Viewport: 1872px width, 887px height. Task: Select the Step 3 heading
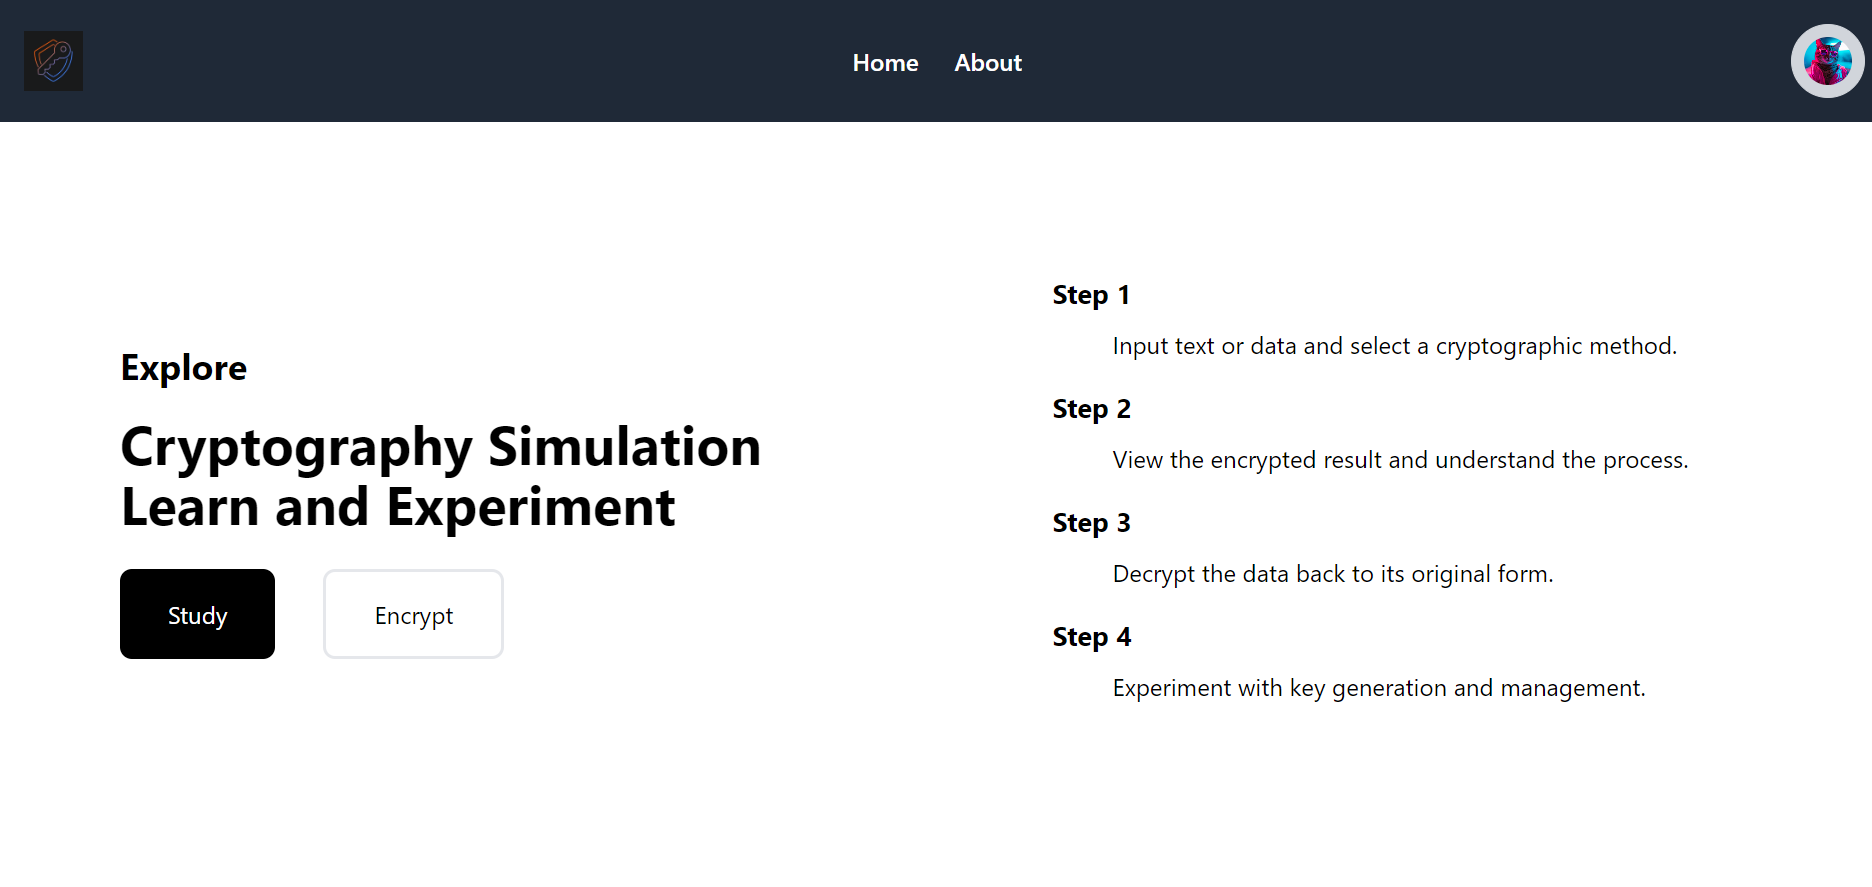[x=1091, y=523]
